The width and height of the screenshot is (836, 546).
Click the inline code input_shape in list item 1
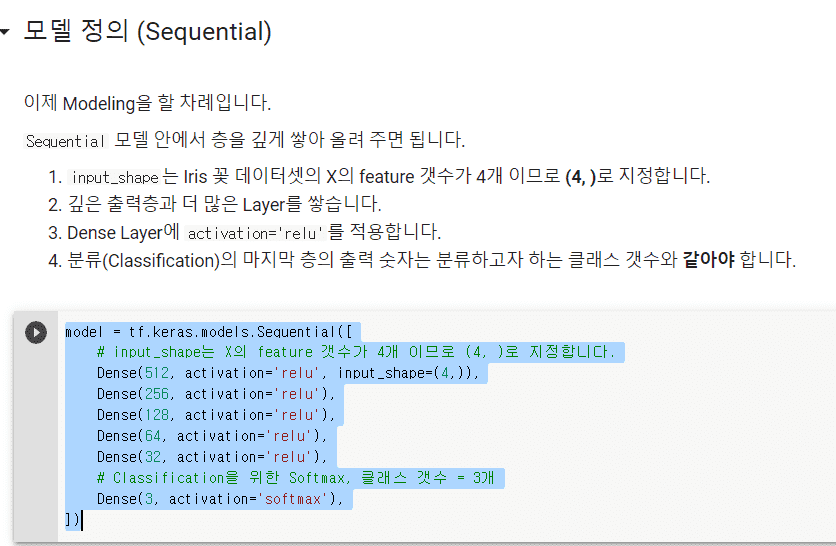pyautogui.click(x=115, y=177)
